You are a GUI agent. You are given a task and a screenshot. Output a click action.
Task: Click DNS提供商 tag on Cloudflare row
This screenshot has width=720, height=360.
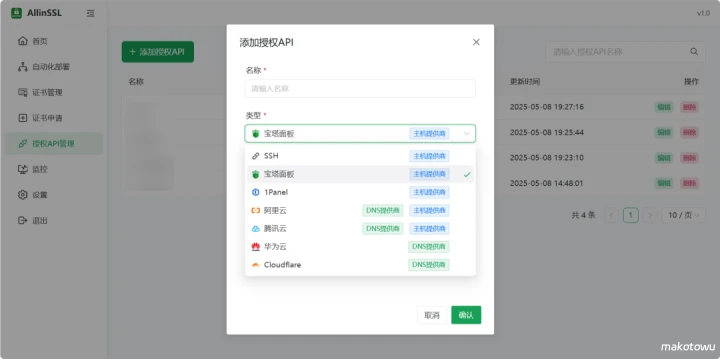point(429,265)
